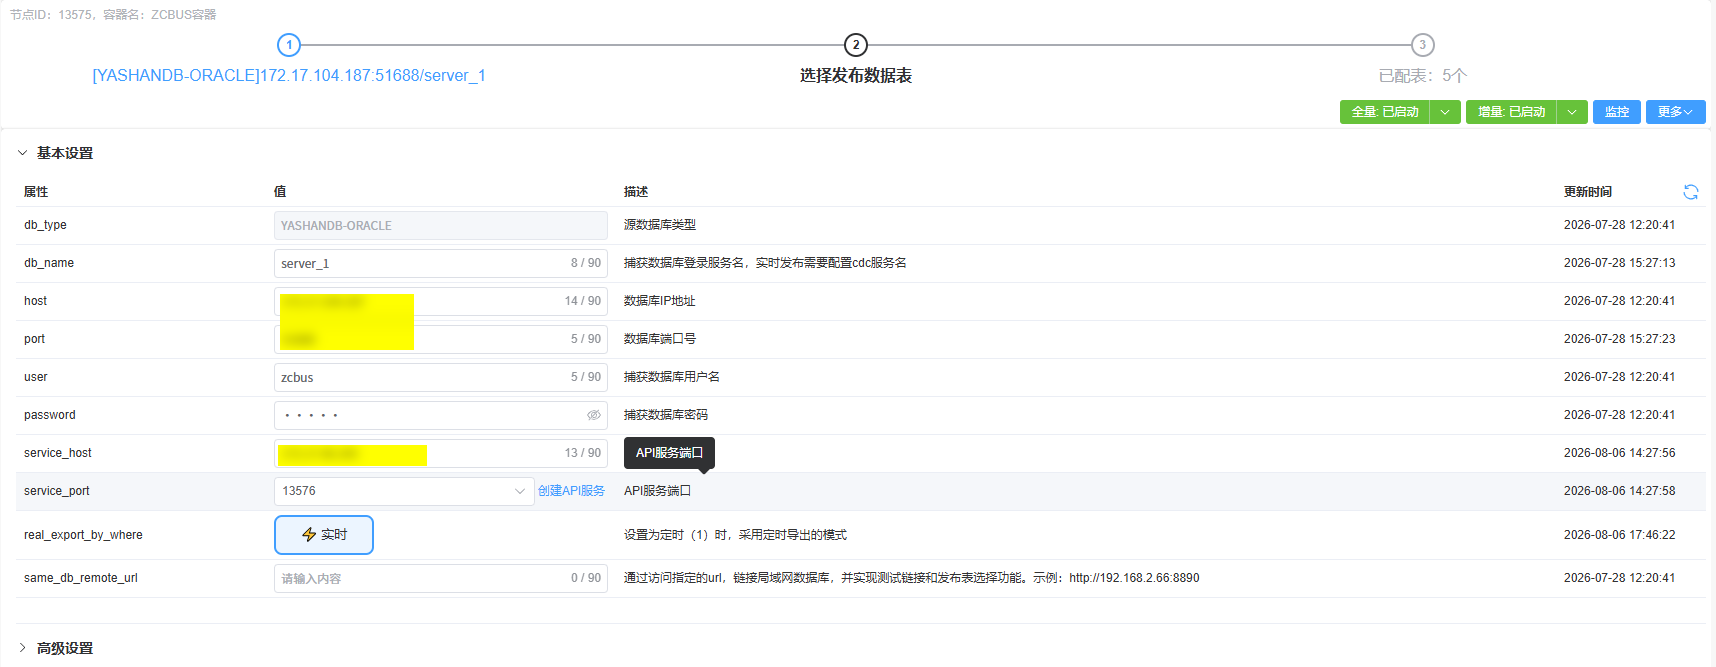Open dropdown arrow next to 增量 button
This screenshot has height=667, width=1716.
[x=1572, y=112]
